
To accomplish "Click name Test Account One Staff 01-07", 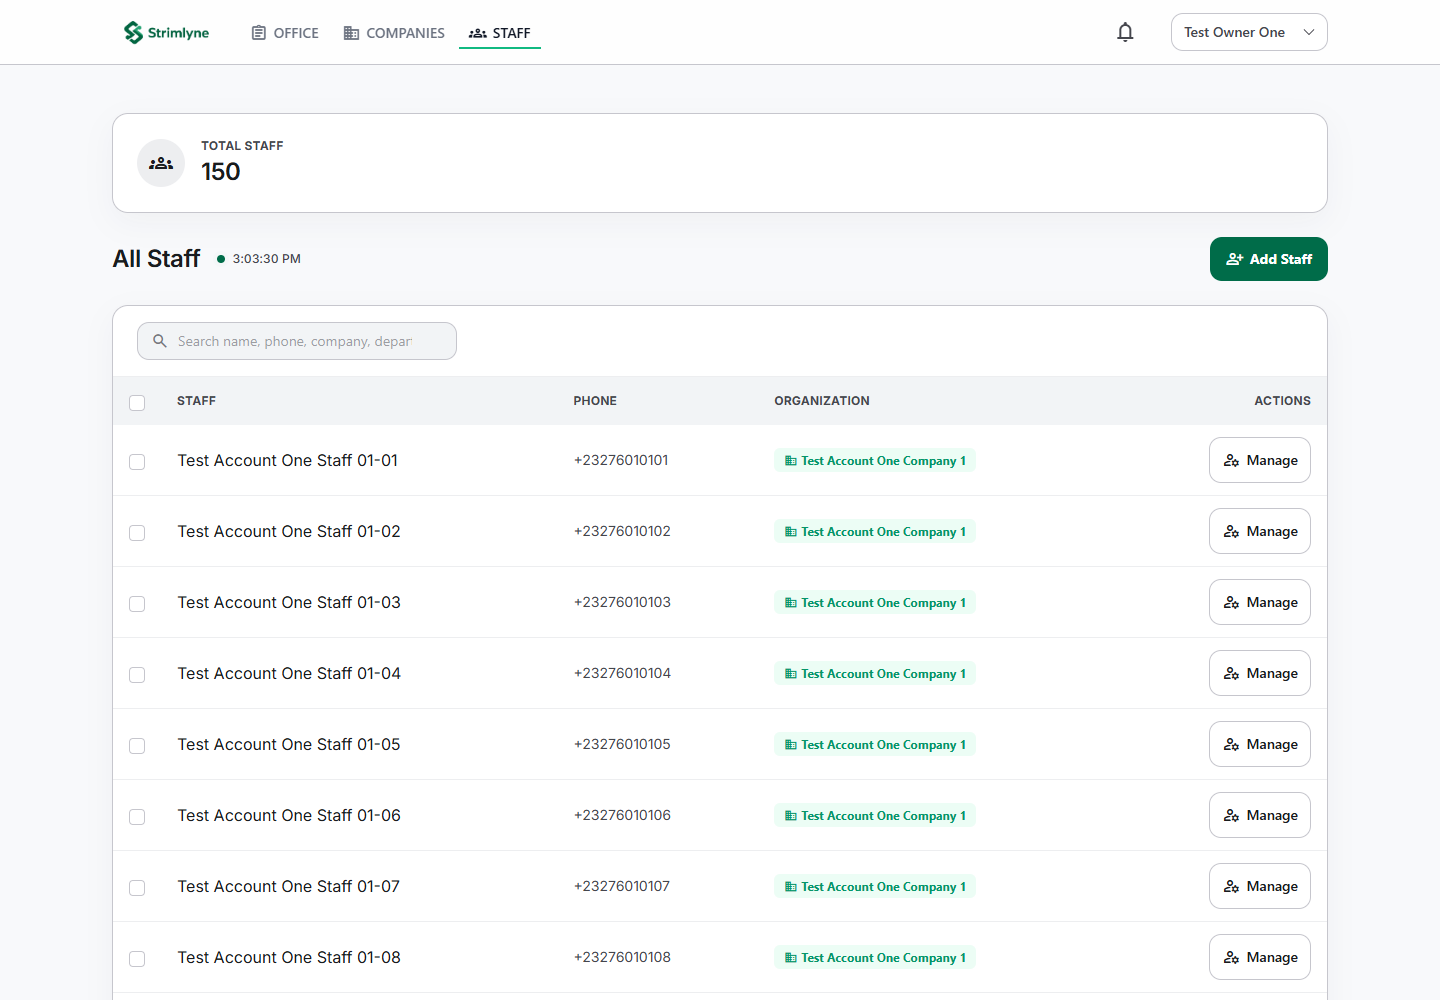I will click(x=289, y=886).
